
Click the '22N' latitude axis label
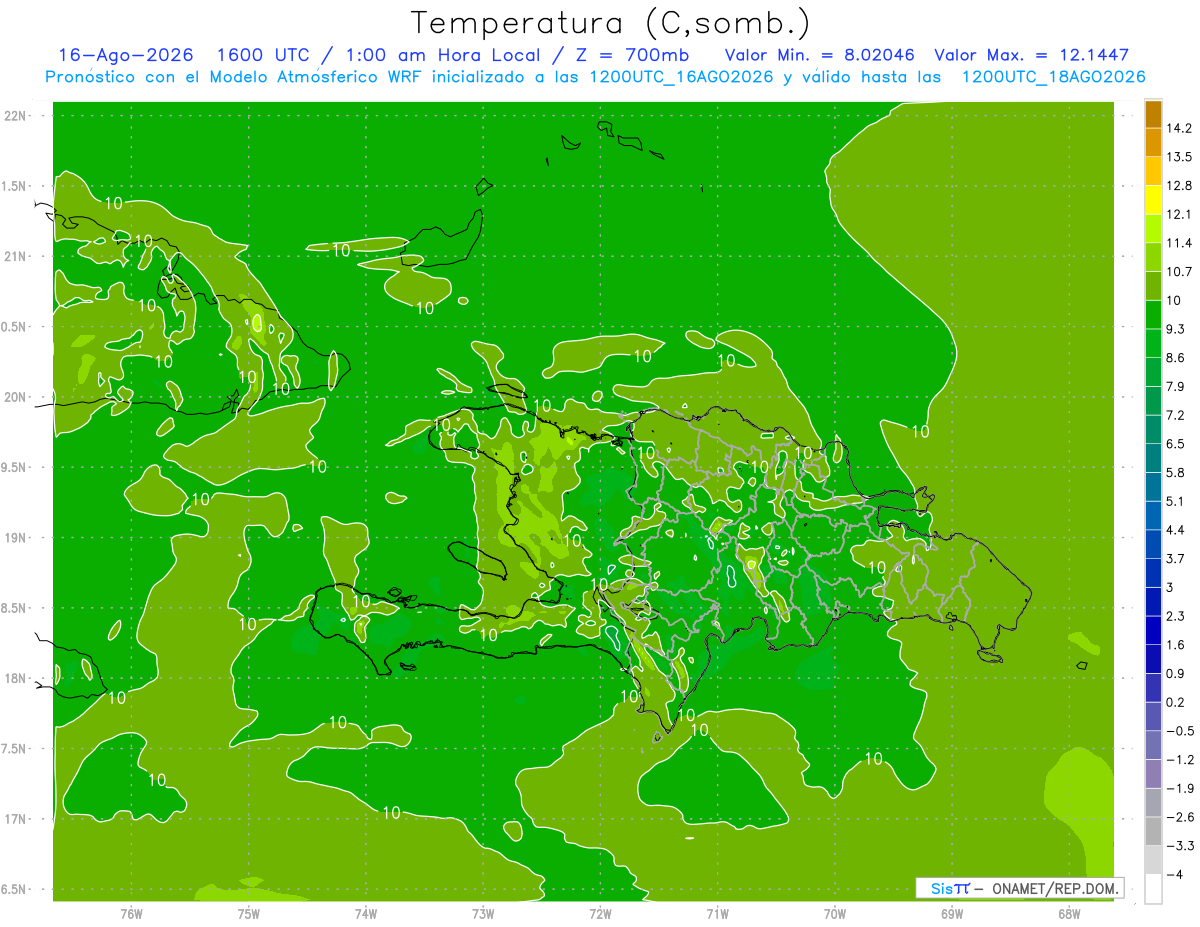[15, 116]
